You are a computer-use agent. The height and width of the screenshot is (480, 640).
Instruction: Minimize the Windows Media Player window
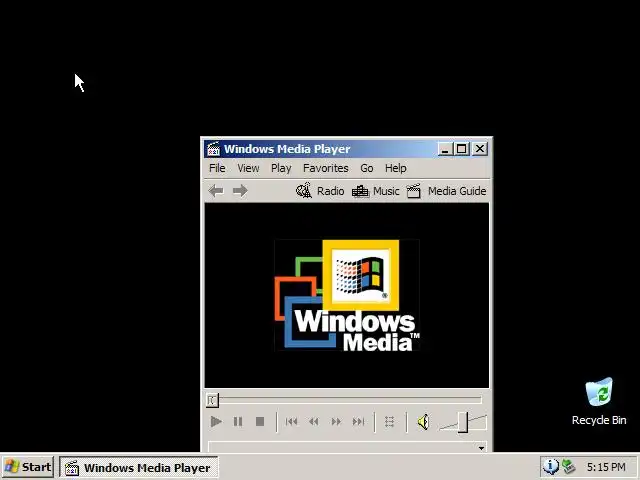pos(445,149)
